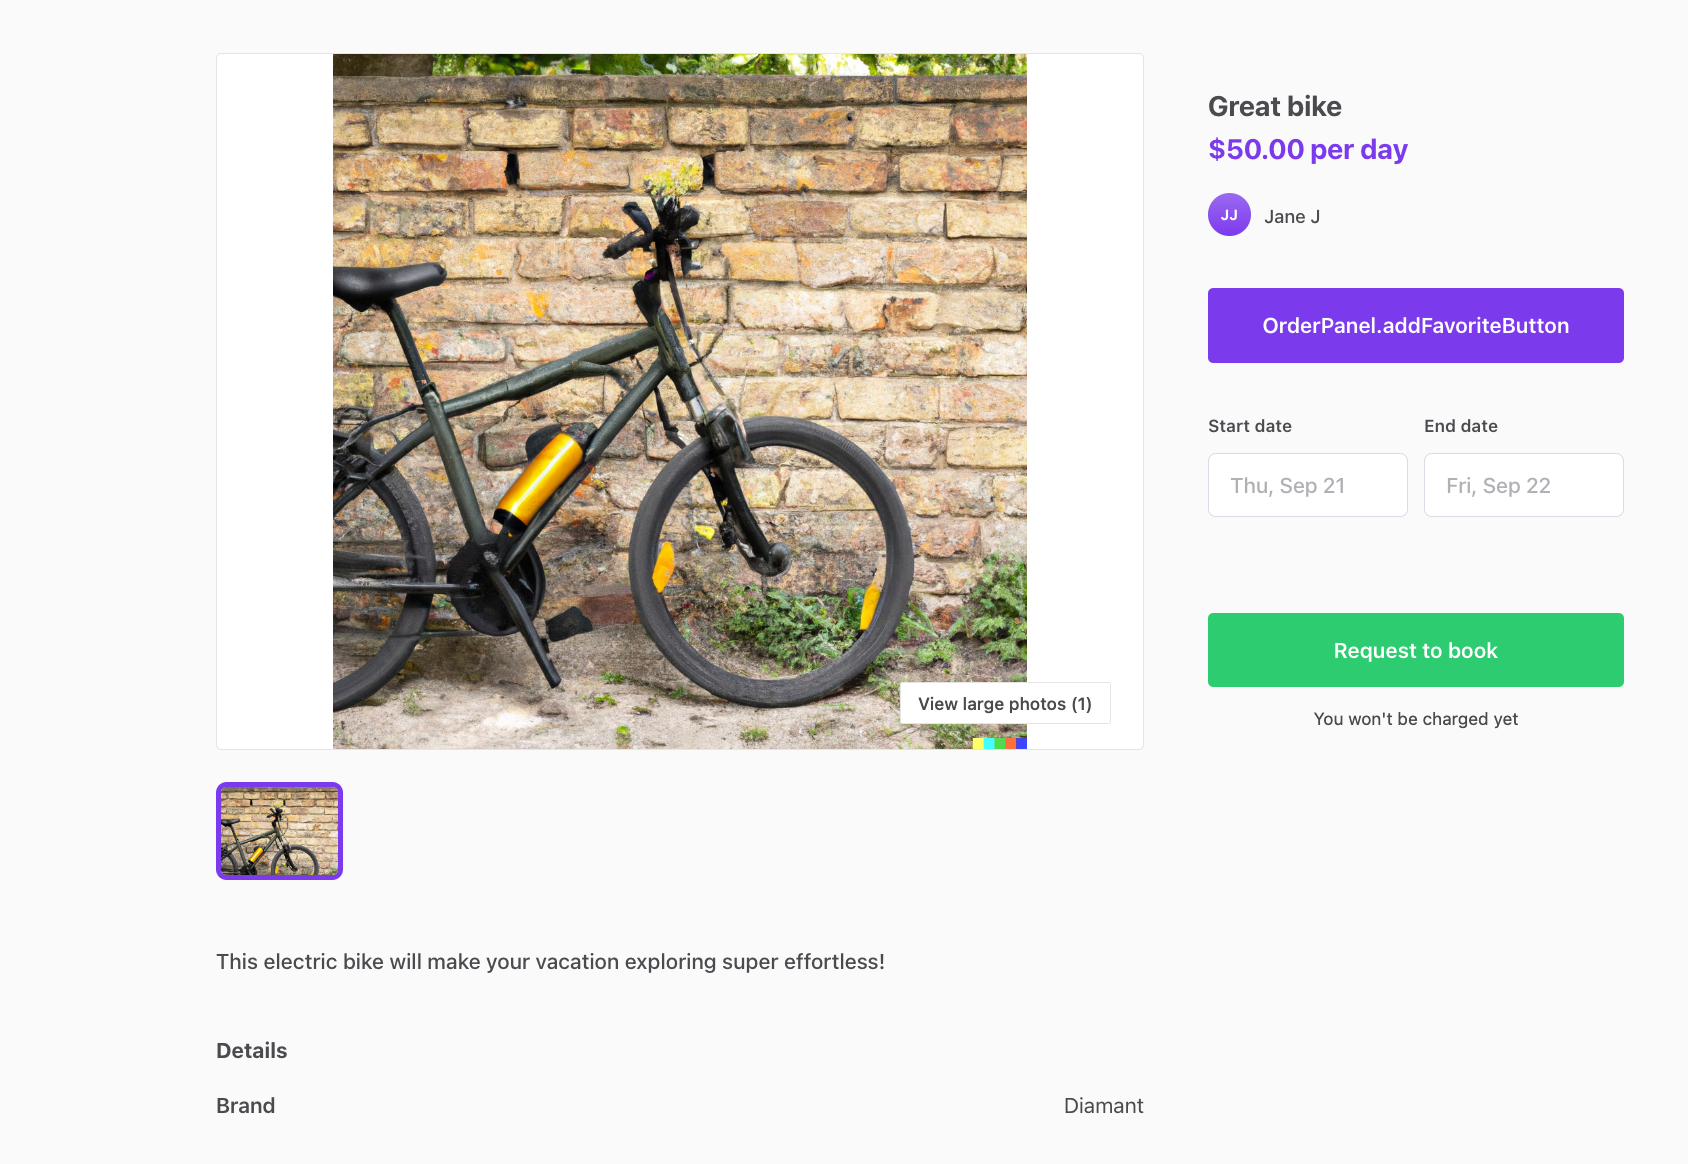The width and height of the screenshot is (1688, 1164).
Task: Click the Diamant brand value
Action: (1103, 1105)
